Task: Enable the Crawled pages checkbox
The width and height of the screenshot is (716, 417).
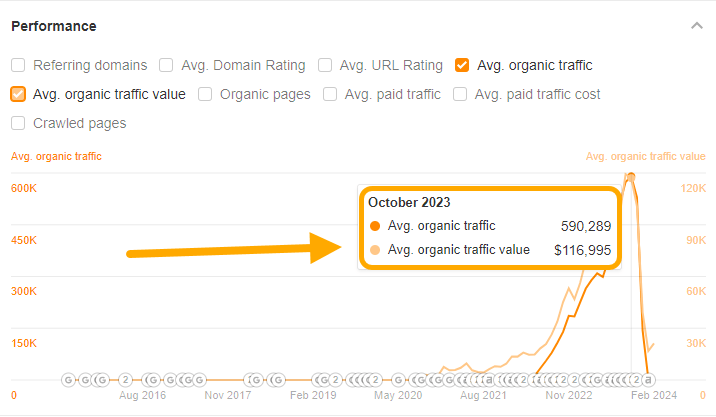Action: pyautogui.click(x=19, y=124)
